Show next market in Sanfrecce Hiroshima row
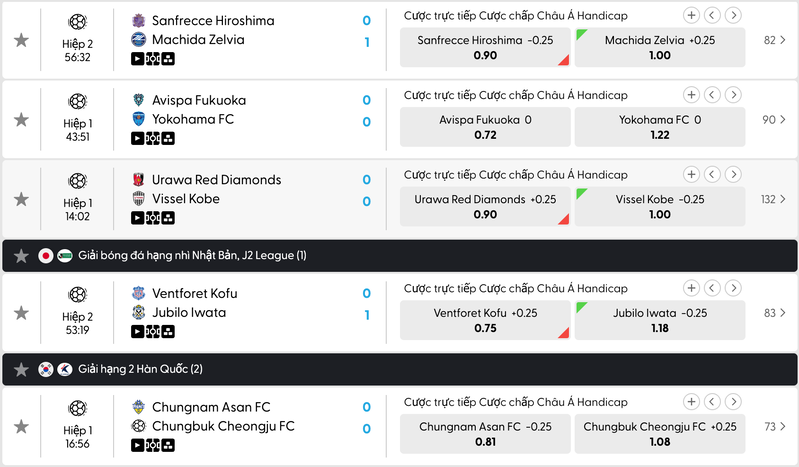This screenshot has height=467, width=799. click(x=733, y=15)
